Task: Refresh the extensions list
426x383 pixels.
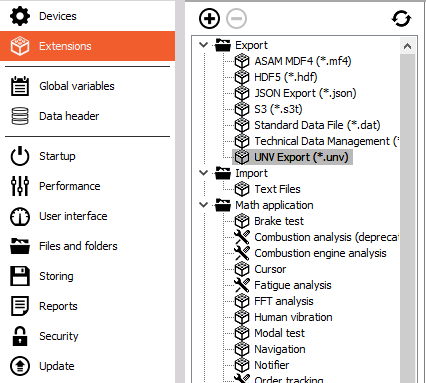Action: [401, 18]
